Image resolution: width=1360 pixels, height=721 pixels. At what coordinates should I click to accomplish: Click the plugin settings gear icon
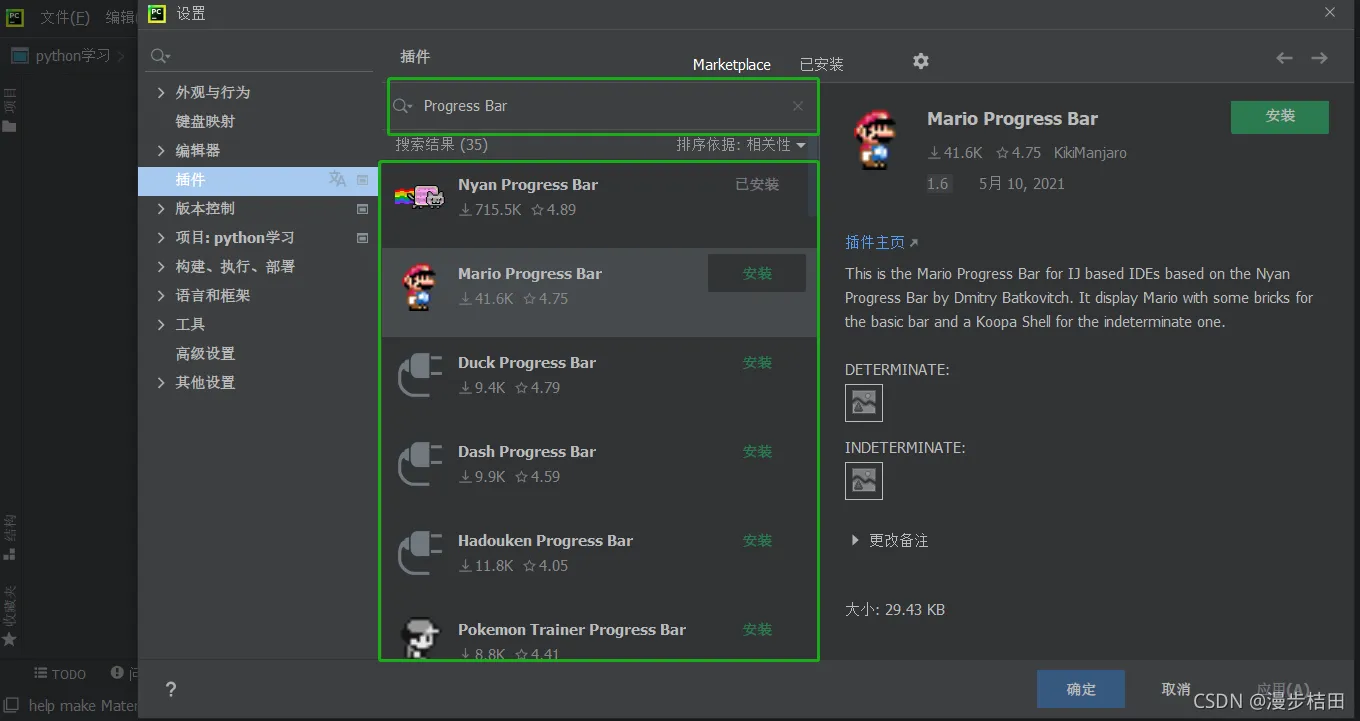tap(921, 61)
